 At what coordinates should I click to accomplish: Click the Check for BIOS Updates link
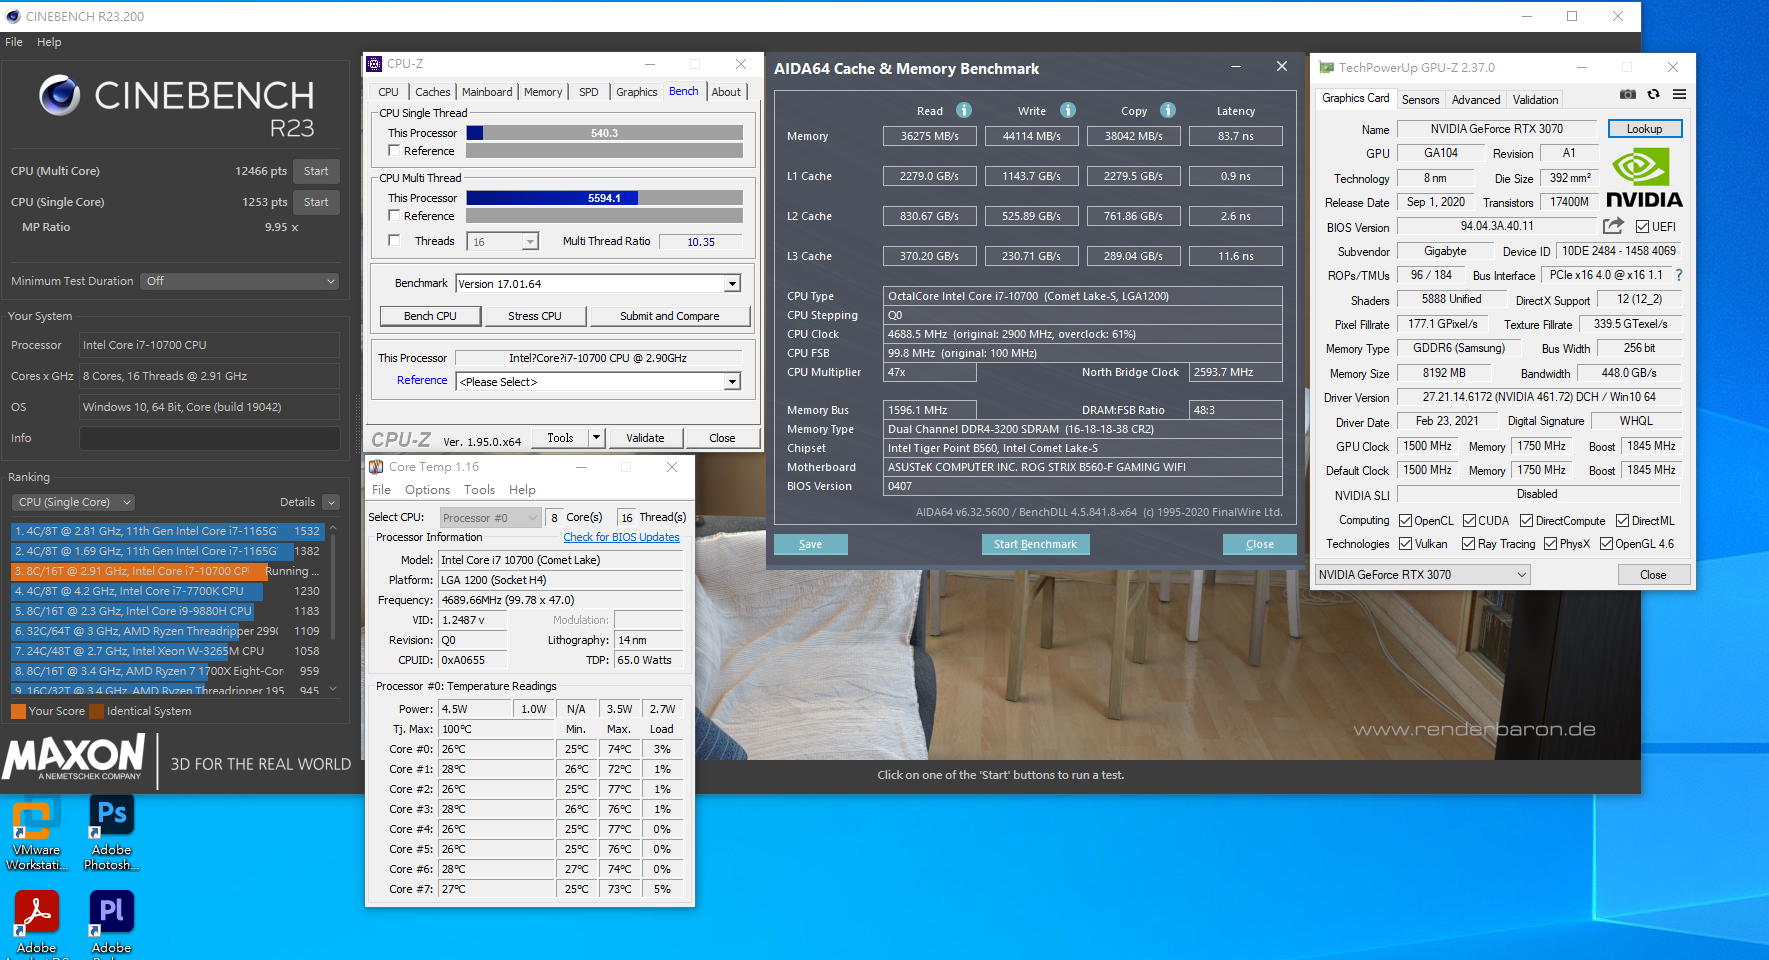tap(621, 537)
